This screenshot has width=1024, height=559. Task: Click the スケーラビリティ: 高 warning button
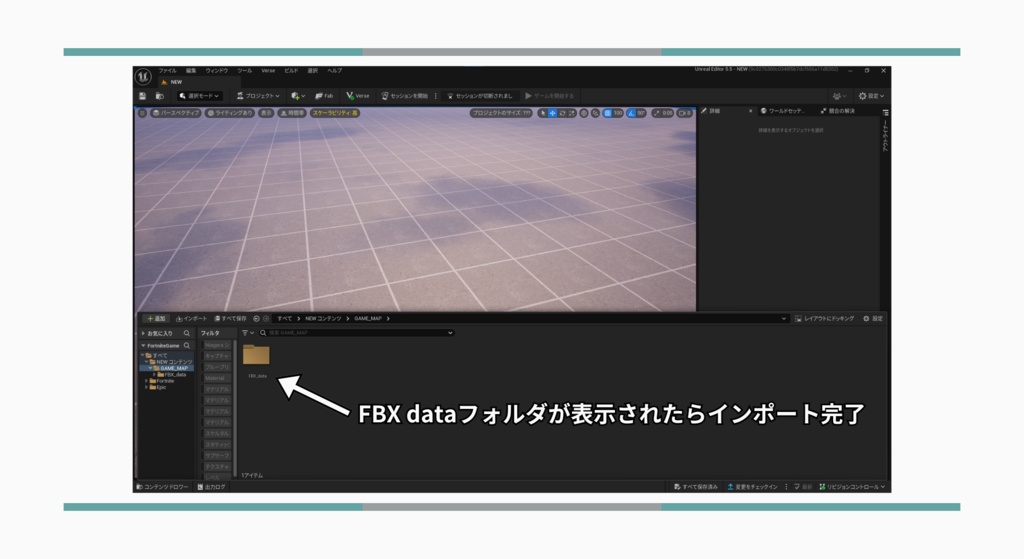point(335,113)
